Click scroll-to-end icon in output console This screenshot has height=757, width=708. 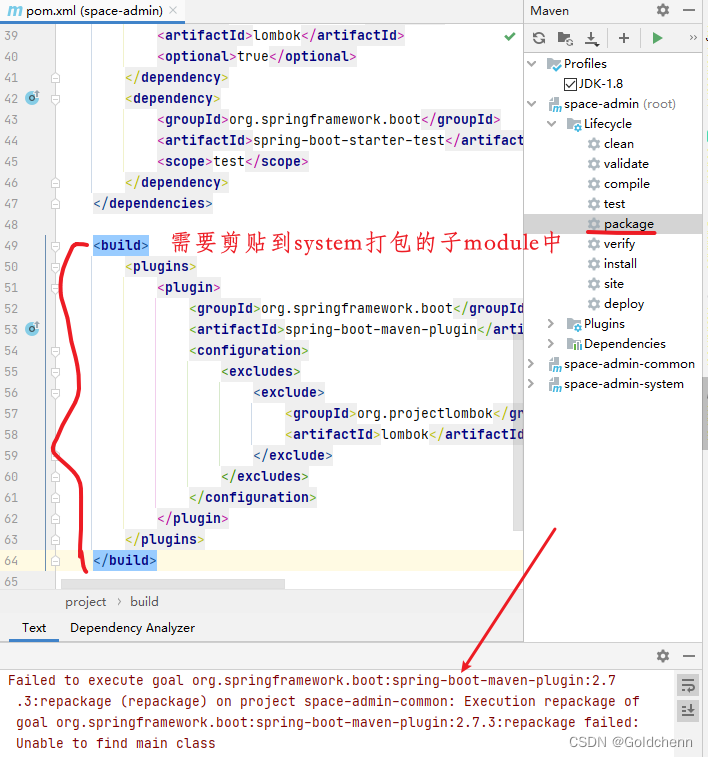688,711
